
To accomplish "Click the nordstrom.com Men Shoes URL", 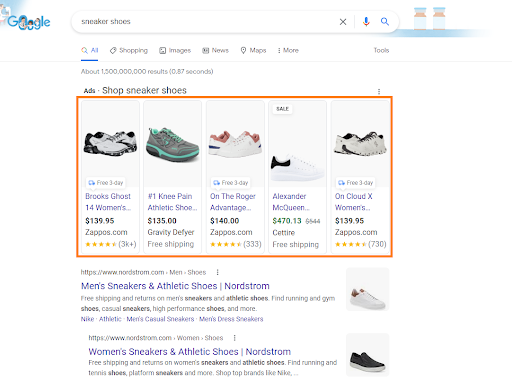I will click(143, 272).
